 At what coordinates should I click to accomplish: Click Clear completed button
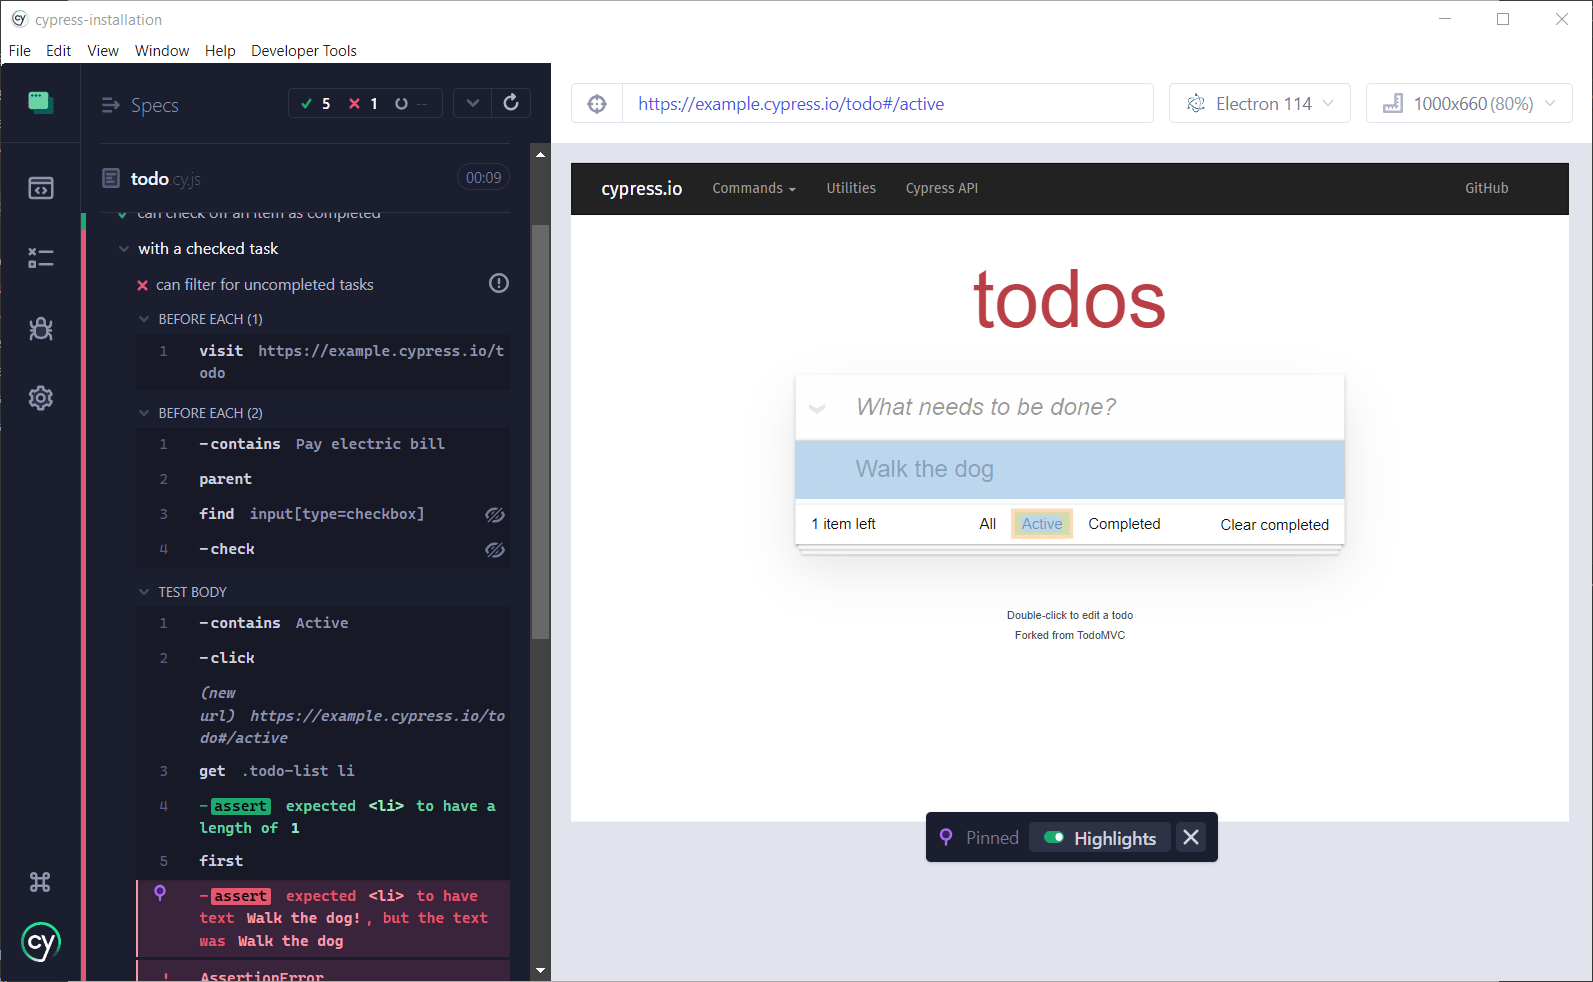pyautogui.click(x=1274, y=525)
